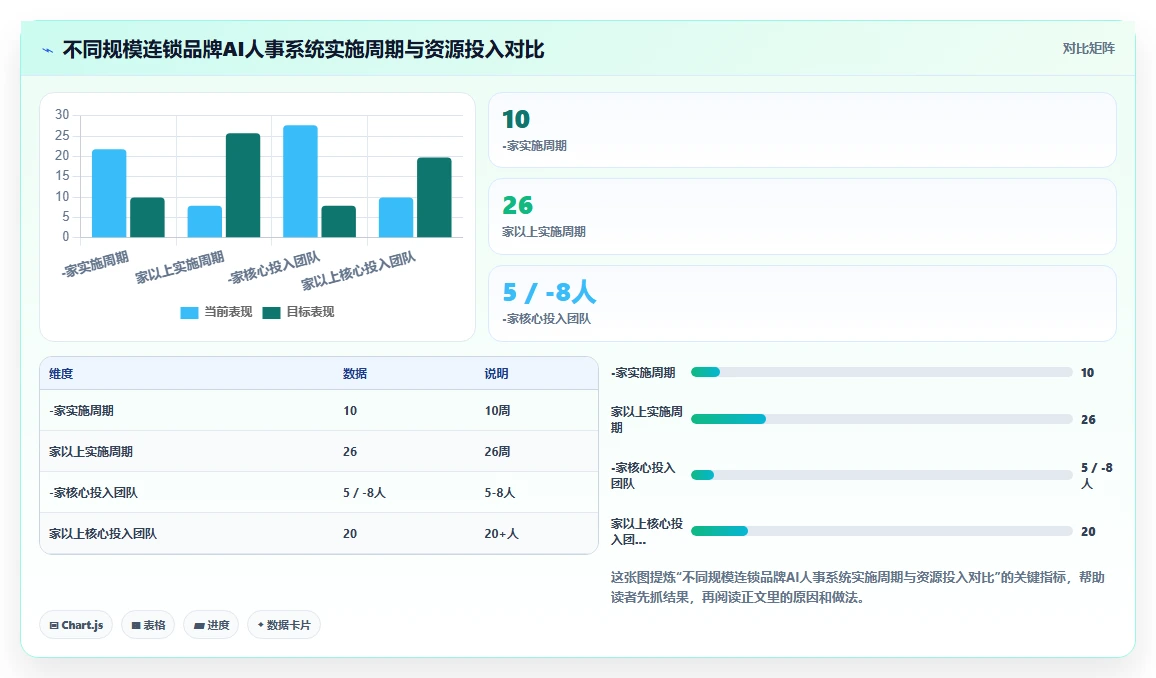Click the progress bar for 家以上实施周期
The image size is (1156, 678).
tap(881, 419)
